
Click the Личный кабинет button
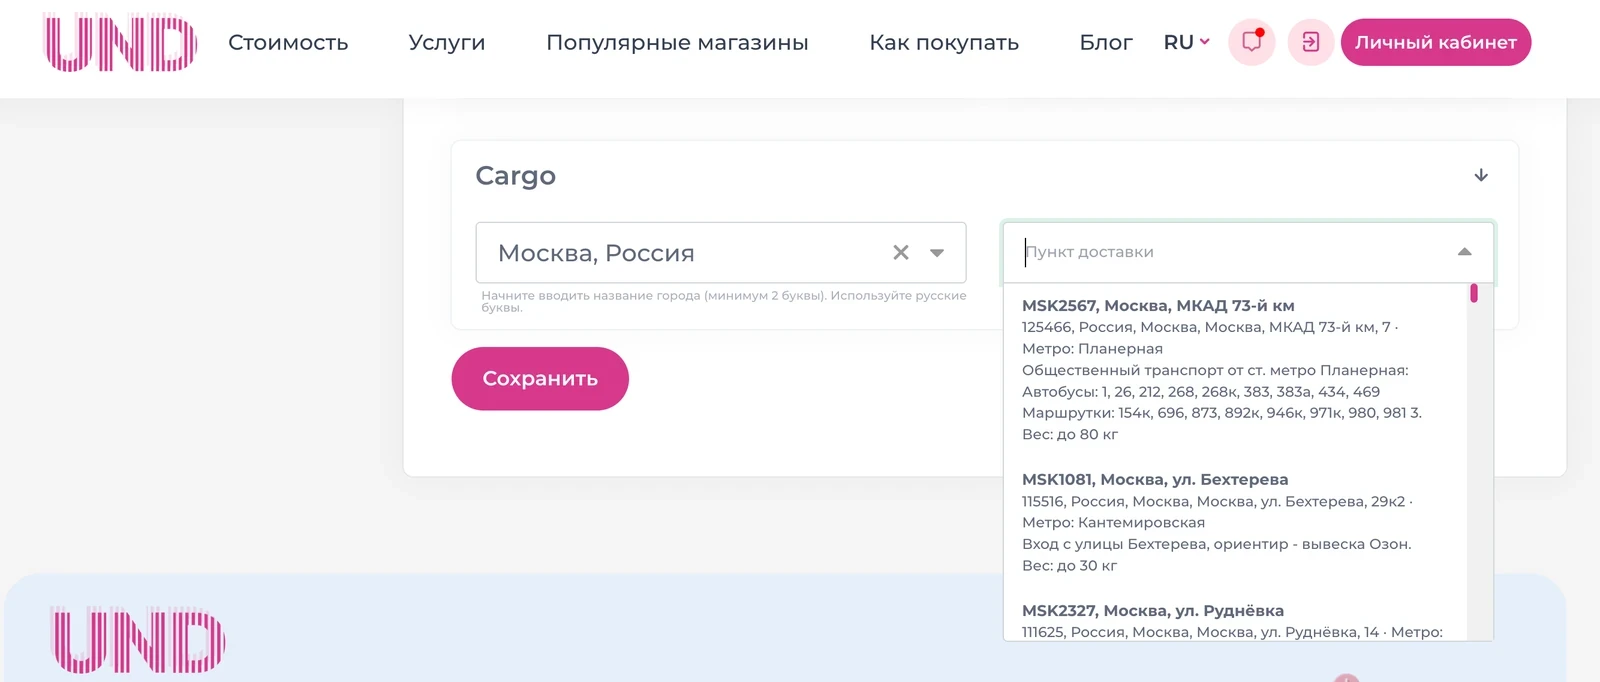click(x=1436, y=42)
